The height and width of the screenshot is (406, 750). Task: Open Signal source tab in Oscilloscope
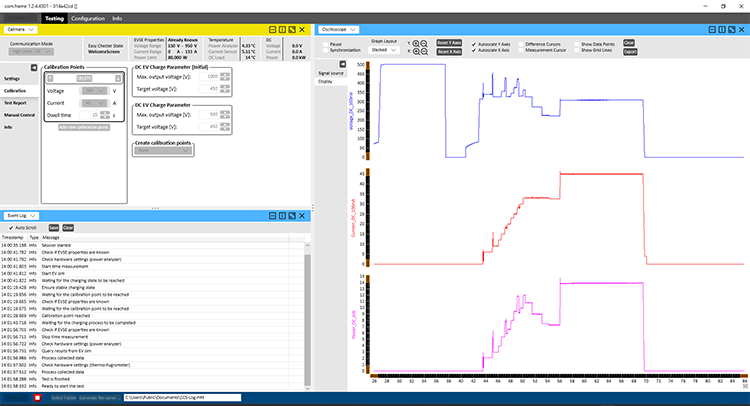[x=331, y=73]
